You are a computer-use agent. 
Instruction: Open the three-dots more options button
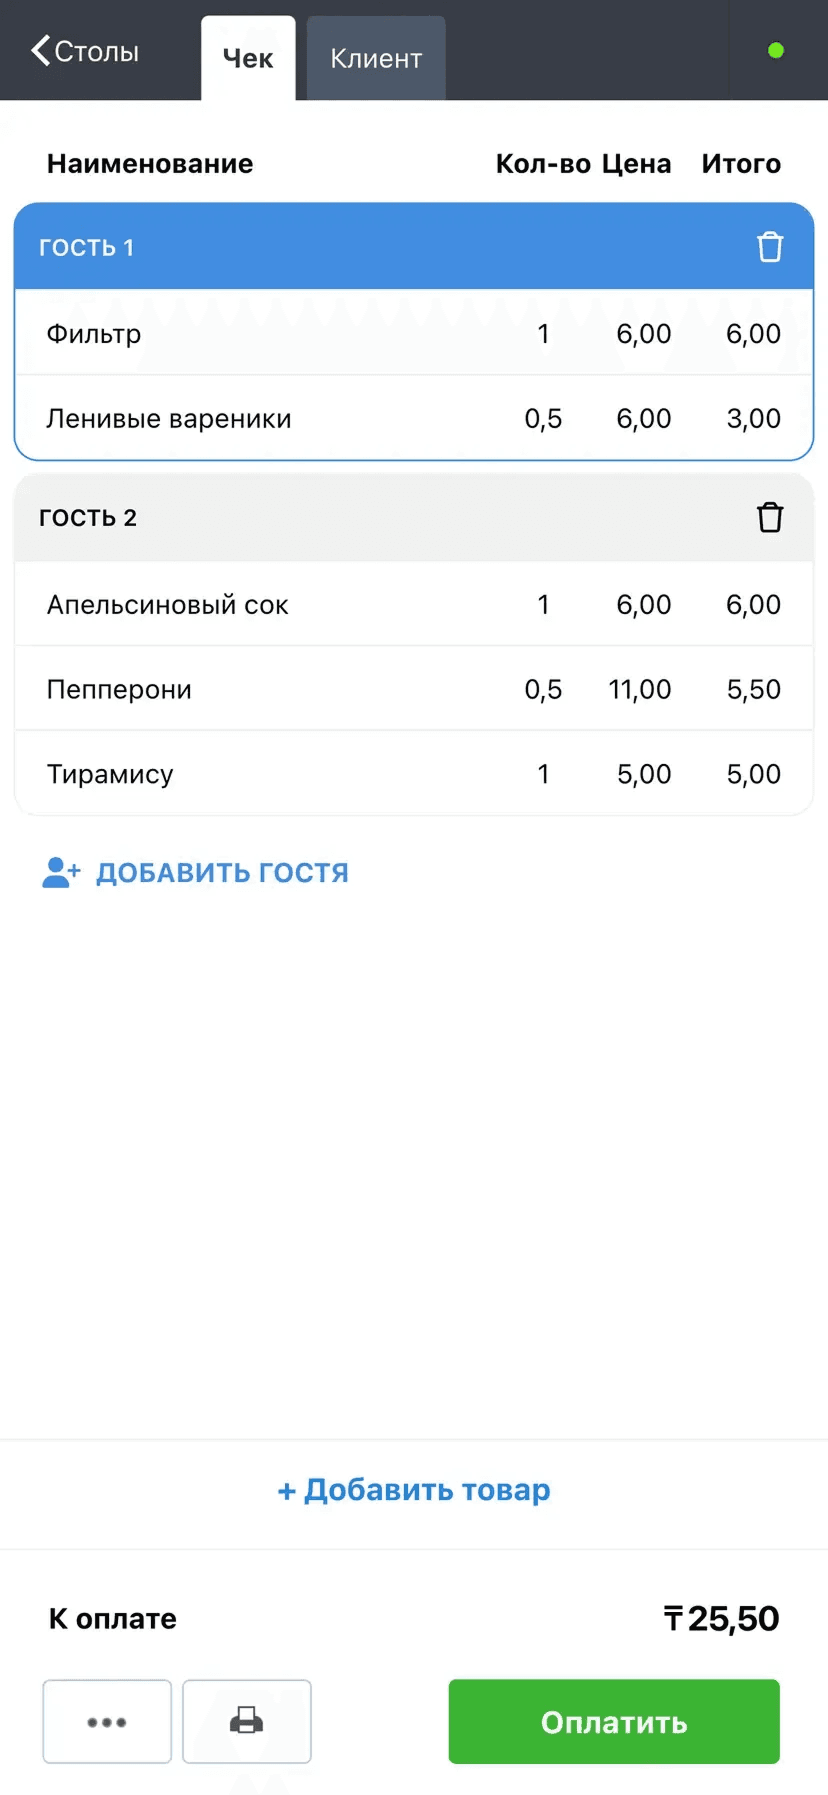[x=107, y=1721]
